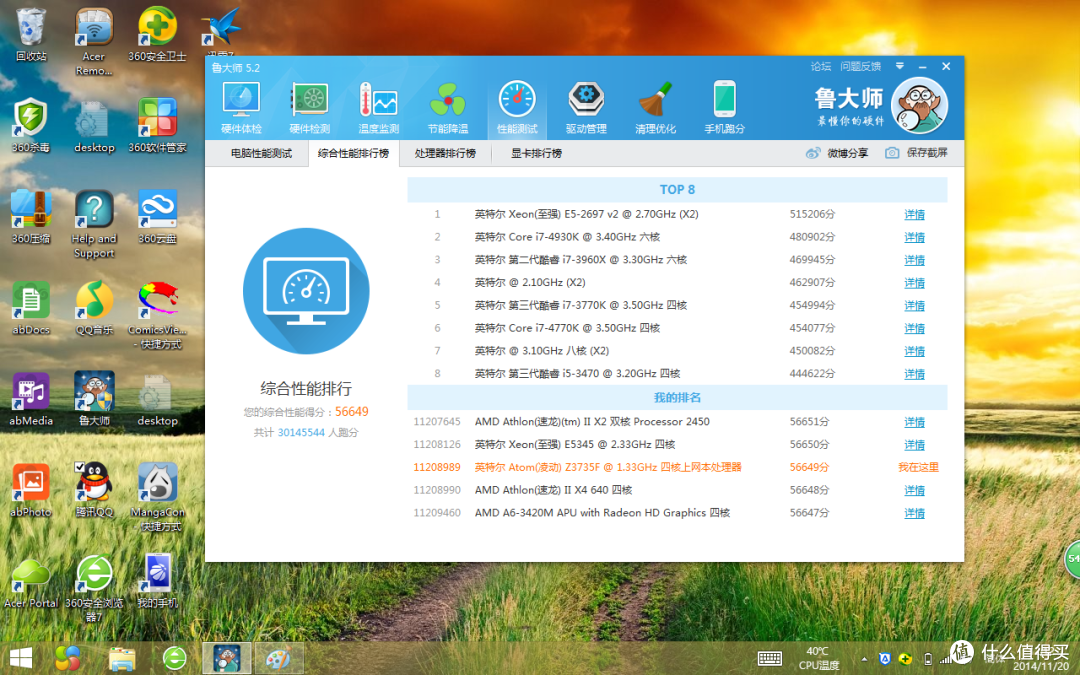Select 性能测试 performance test icon
This screenshot has width=1080, height=675.
(x=517, y=107)
